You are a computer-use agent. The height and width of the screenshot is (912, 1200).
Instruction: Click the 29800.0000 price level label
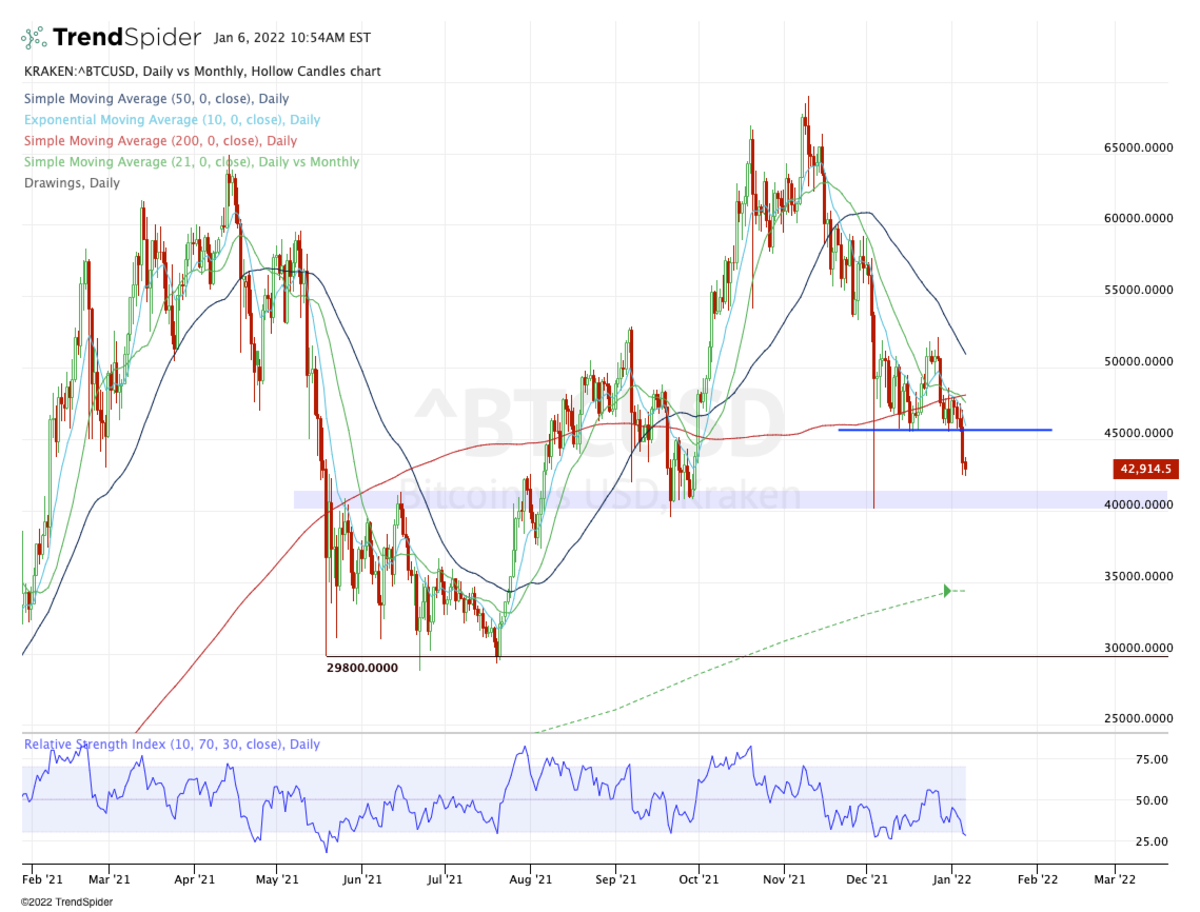pyautogui.click(x=362, y=667)
